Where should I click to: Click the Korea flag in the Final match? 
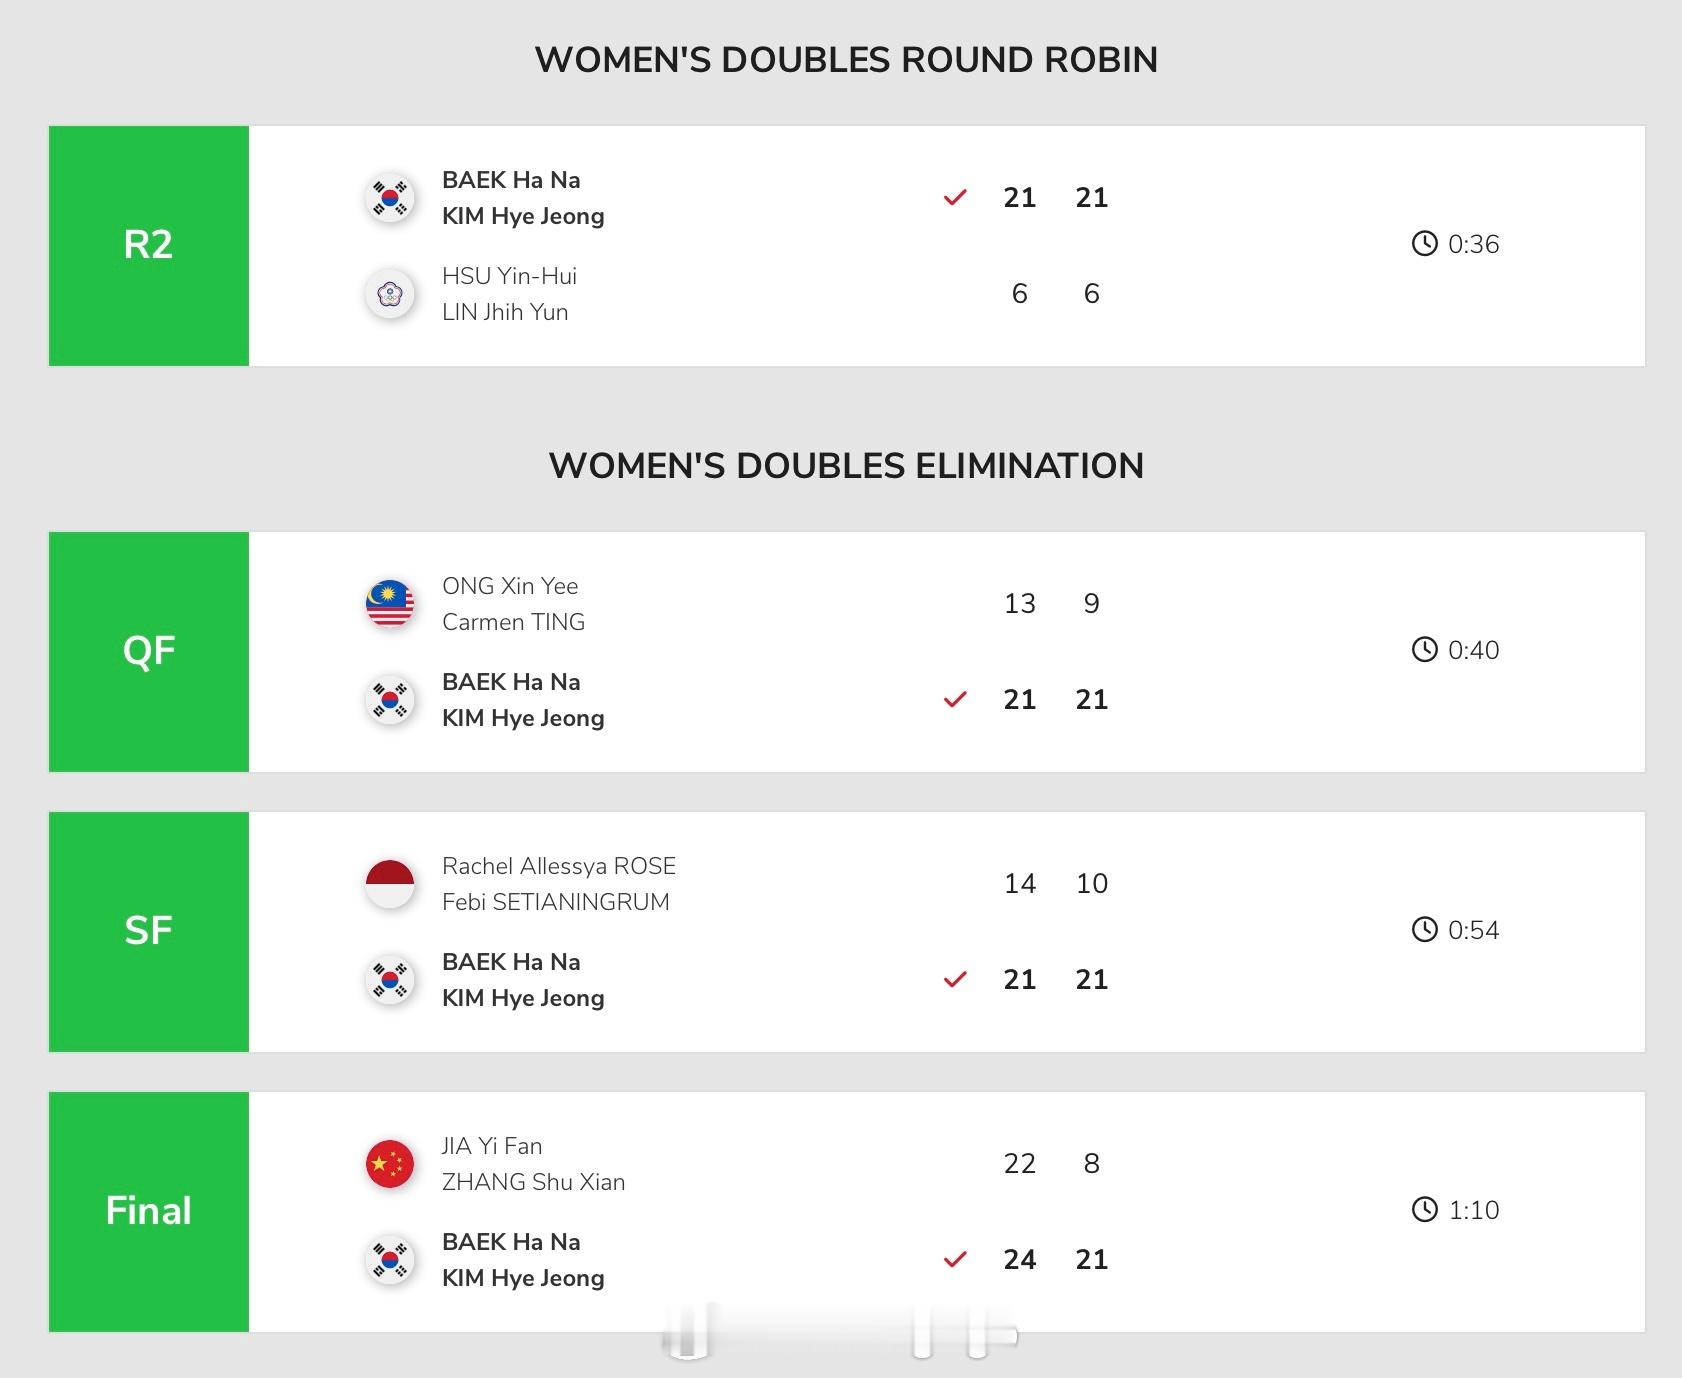coord(390,1260)
